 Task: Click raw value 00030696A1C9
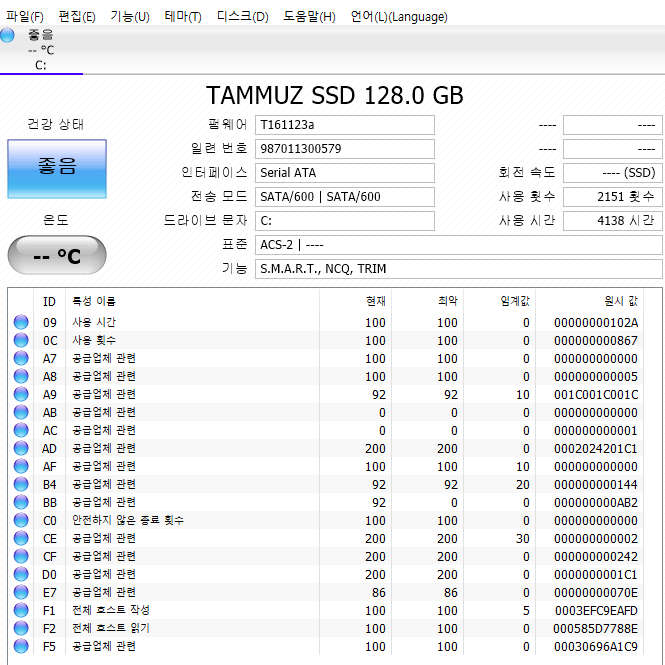tap(596, 647)
